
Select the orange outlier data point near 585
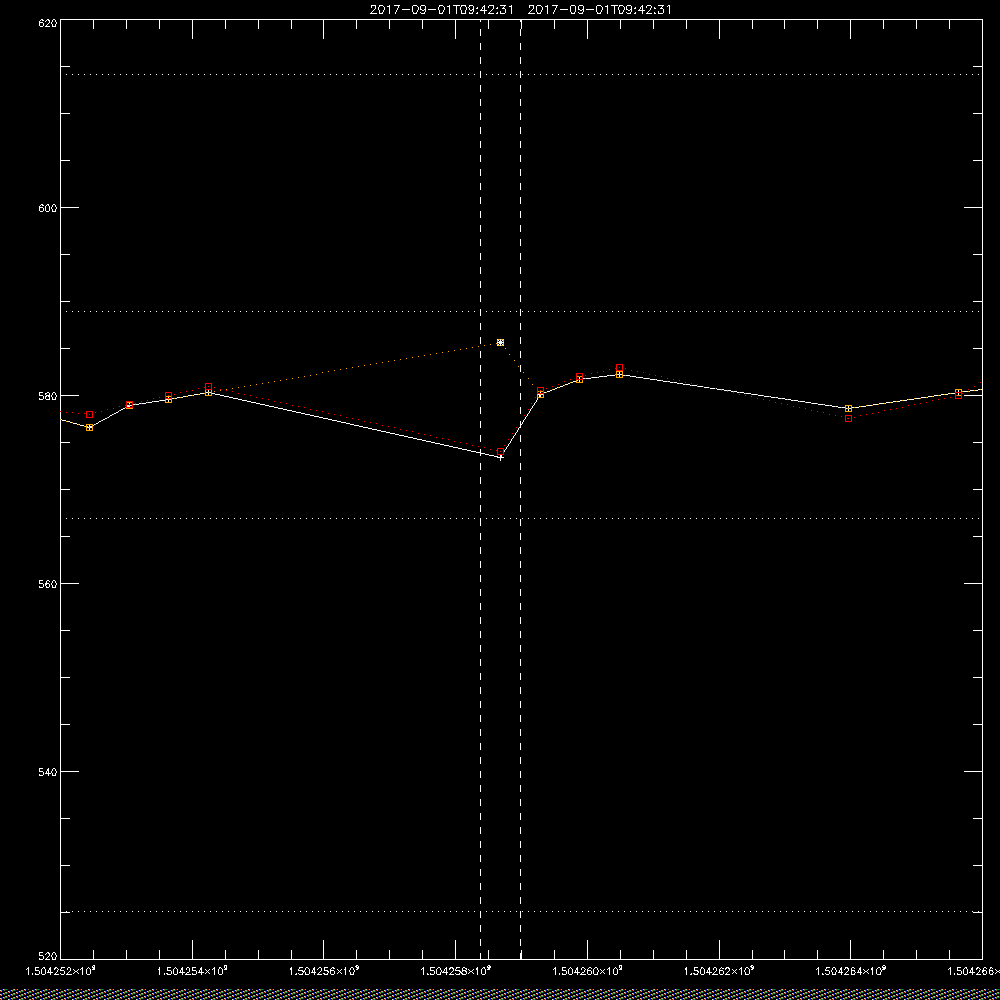pyautogui.click(x=501, y=342)
